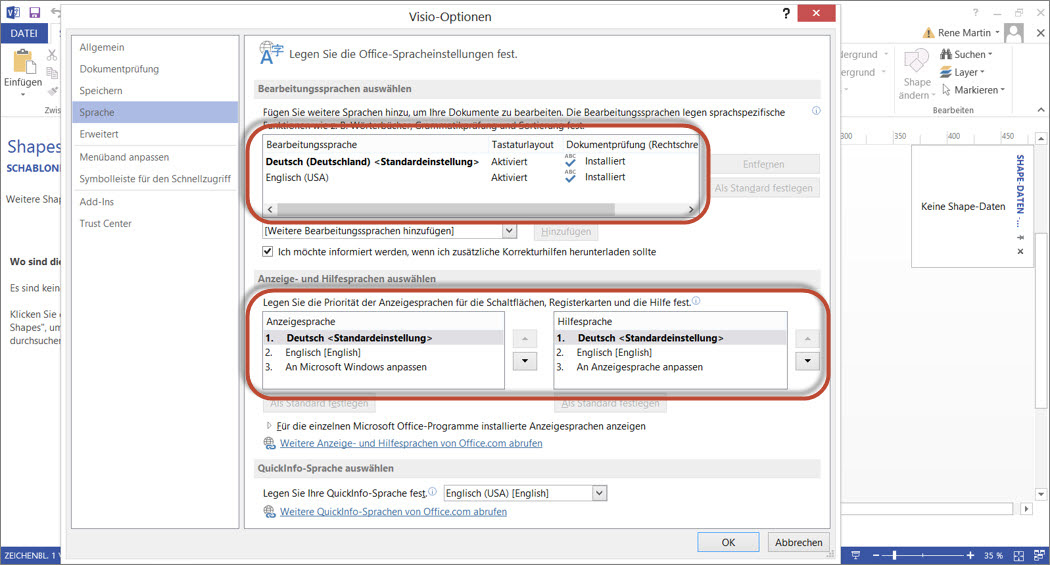Click fit page to window icon
The width and height of the screenshot is (1050, 565).
[x=1019, y=556]
